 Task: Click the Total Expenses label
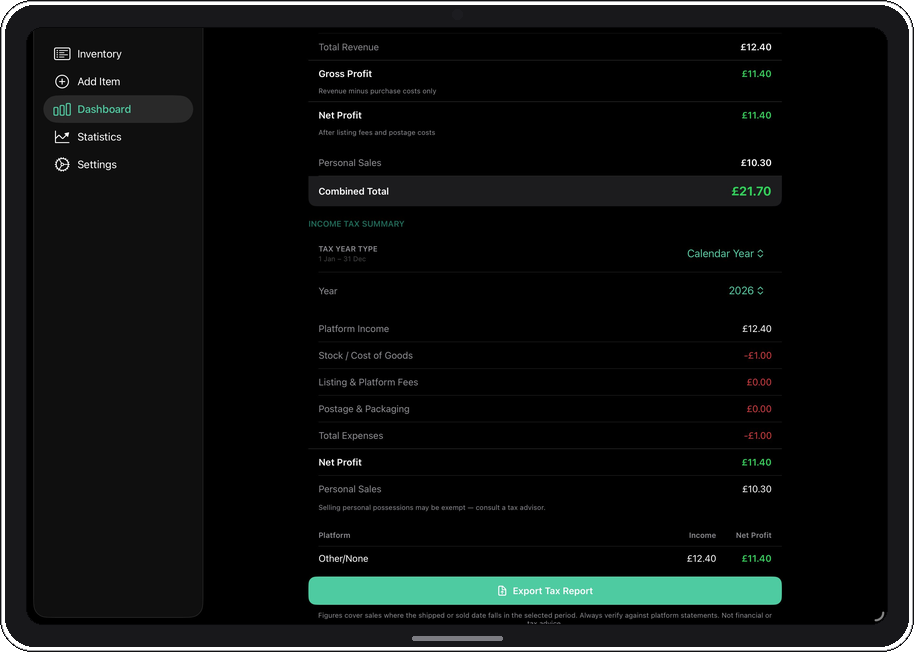[351, 436]
